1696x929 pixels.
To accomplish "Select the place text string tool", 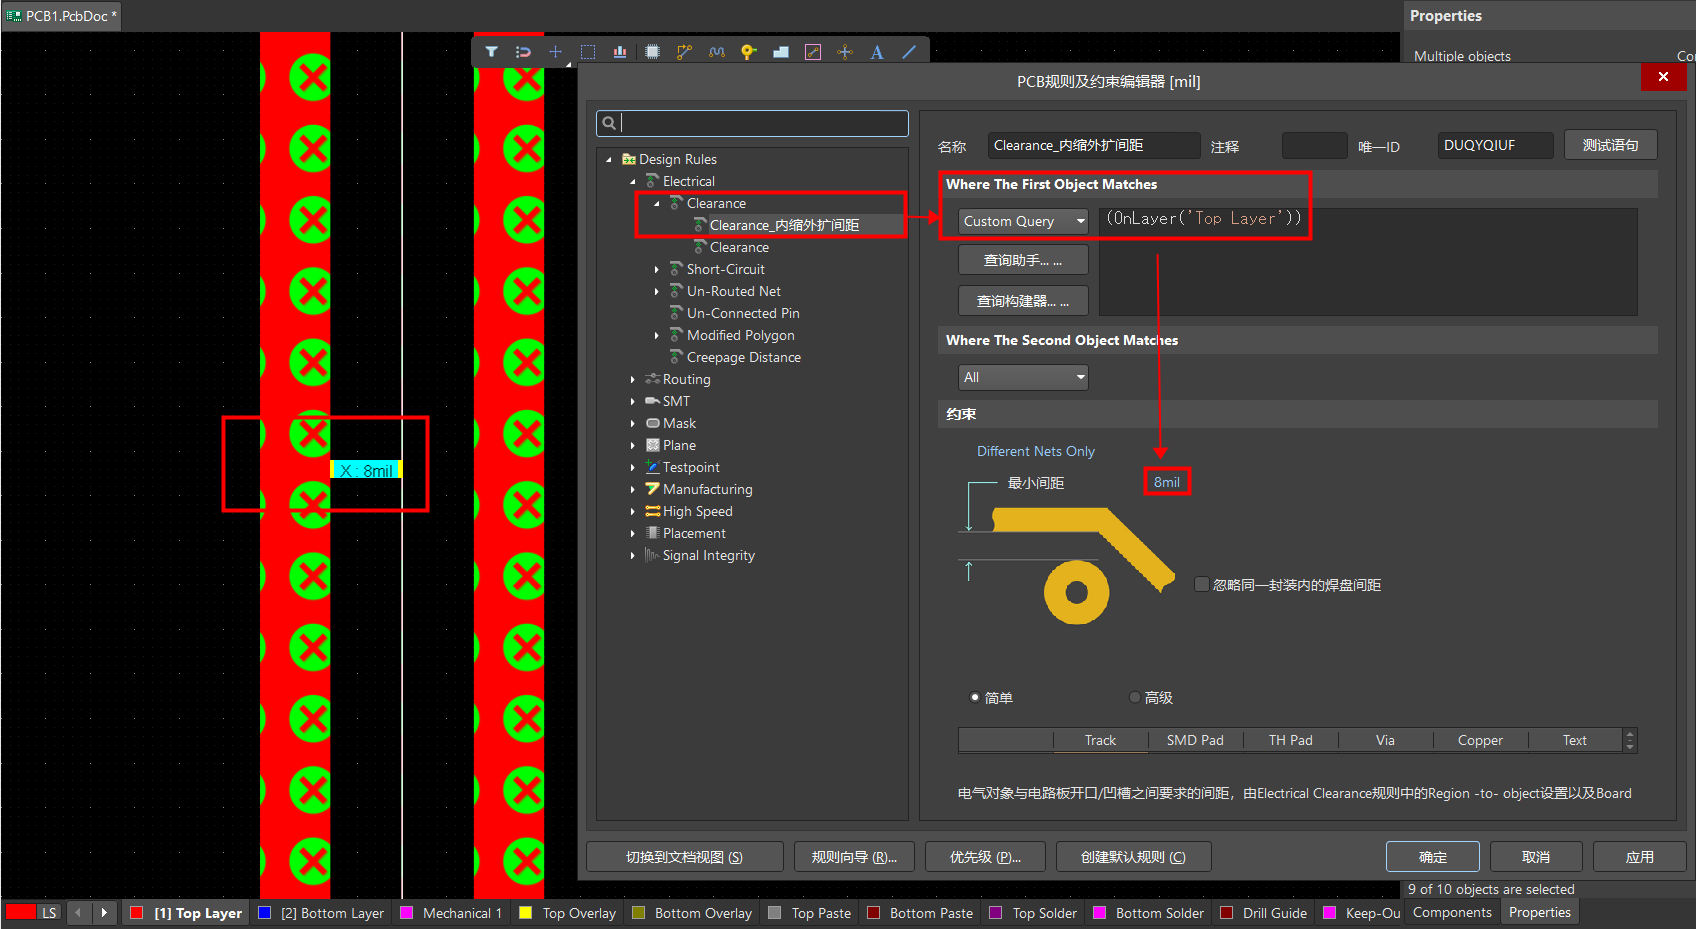I will [x=877, y=52].
